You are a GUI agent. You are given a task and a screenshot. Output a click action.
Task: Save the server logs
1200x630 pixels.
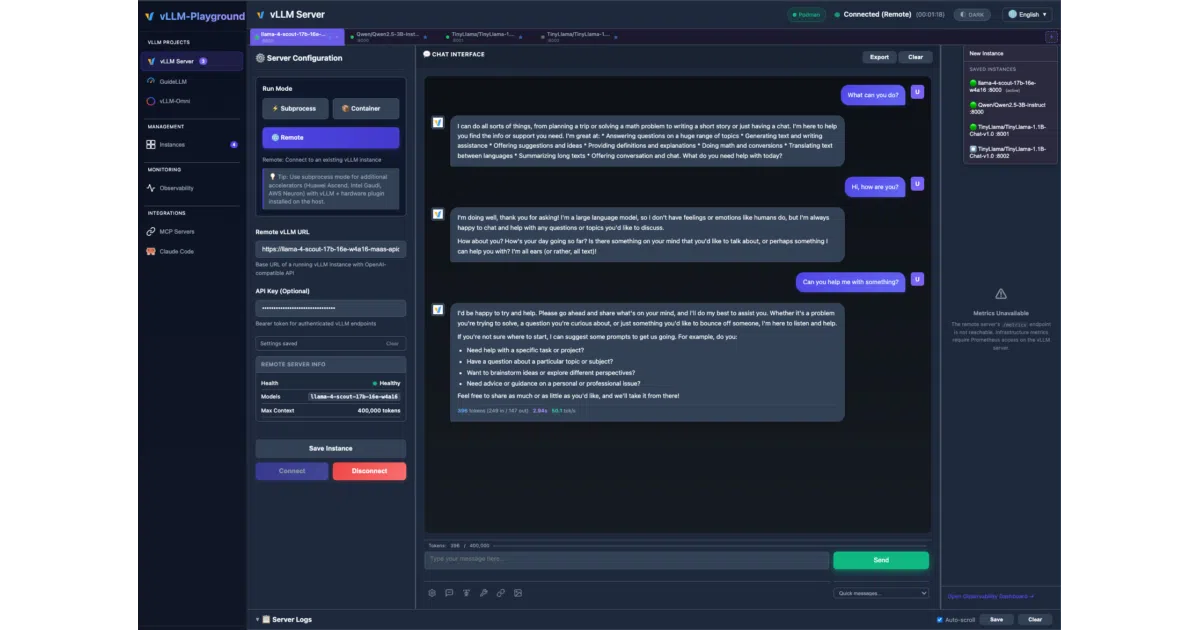point(996,620)
